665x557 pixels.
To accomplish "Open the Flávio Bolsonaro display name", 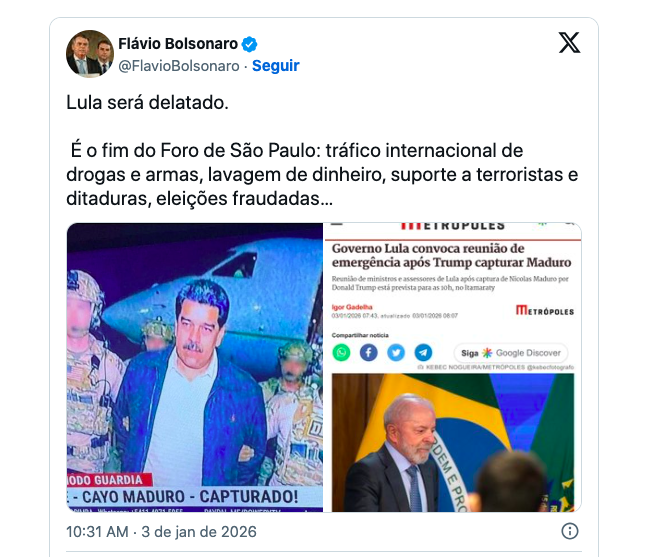I will [178, 44].
